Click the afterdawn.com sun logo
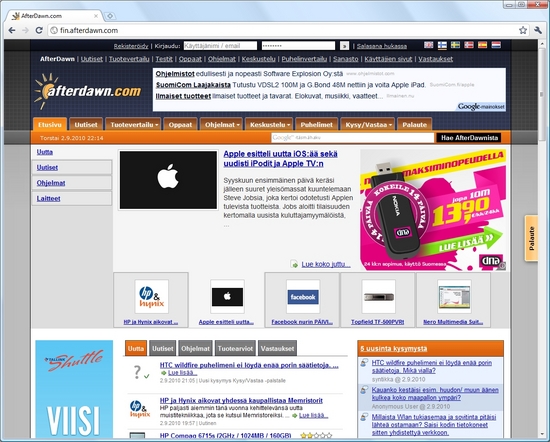The height and width of the screenshot is (442, 550). tap(88, 91)
